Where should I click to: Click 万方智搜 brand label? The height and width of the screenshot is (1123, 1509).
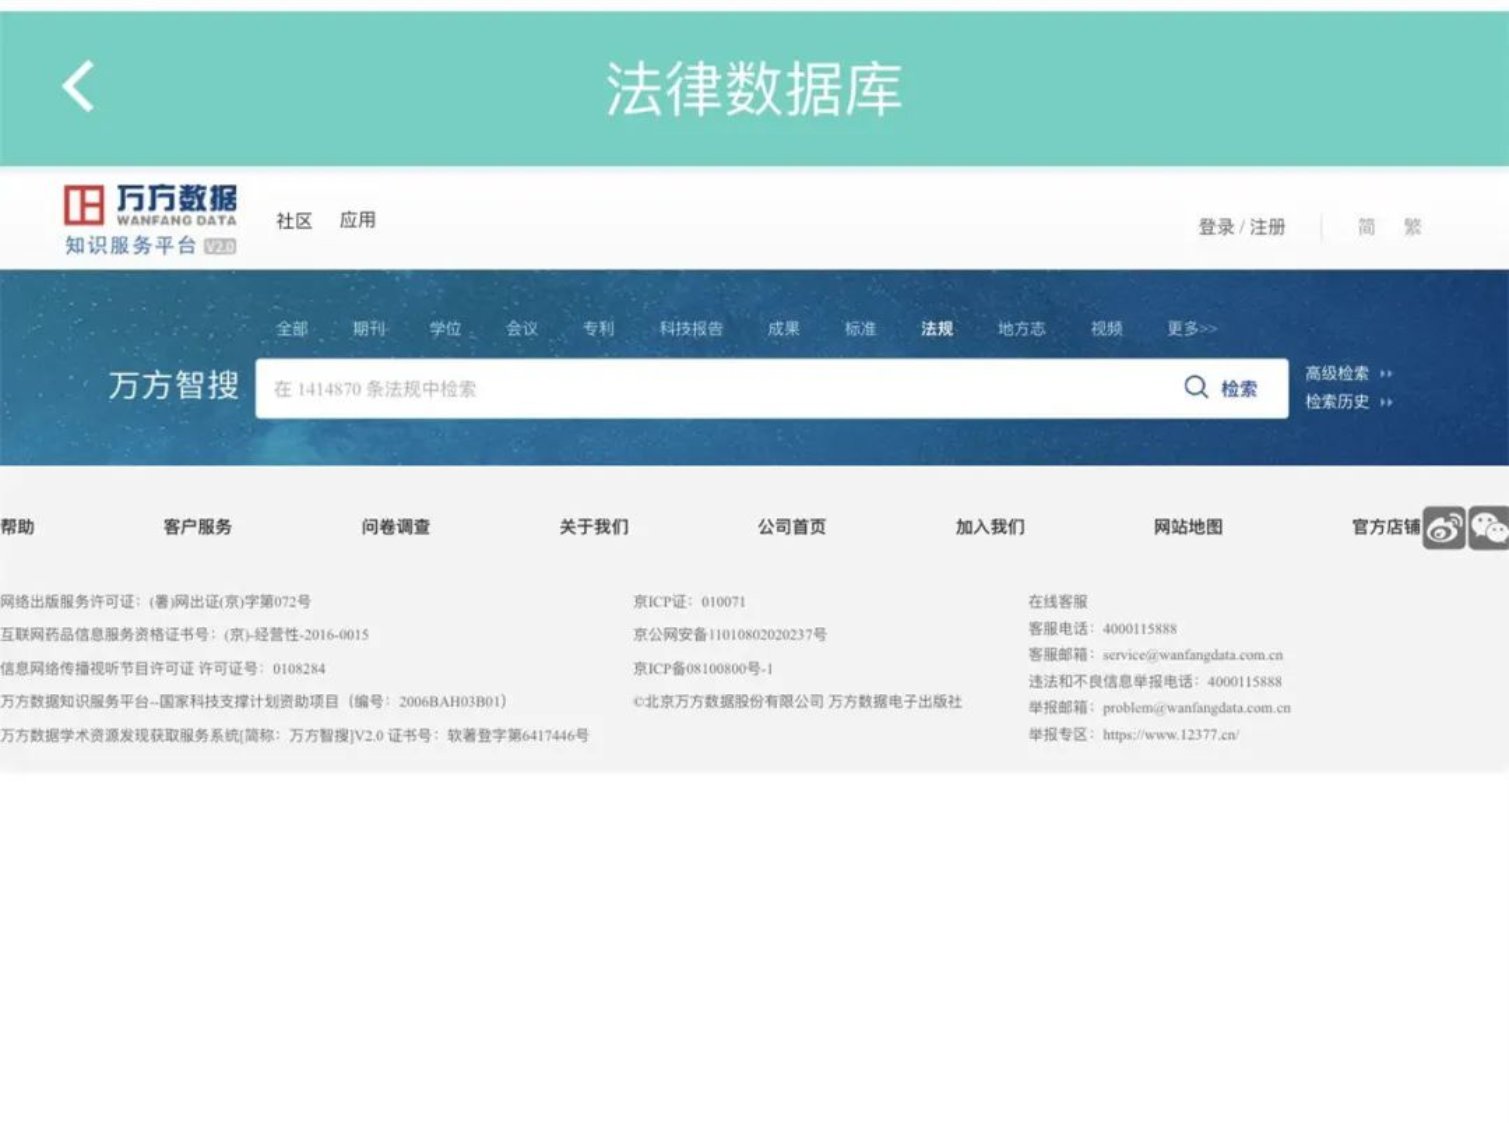(174, 385)
